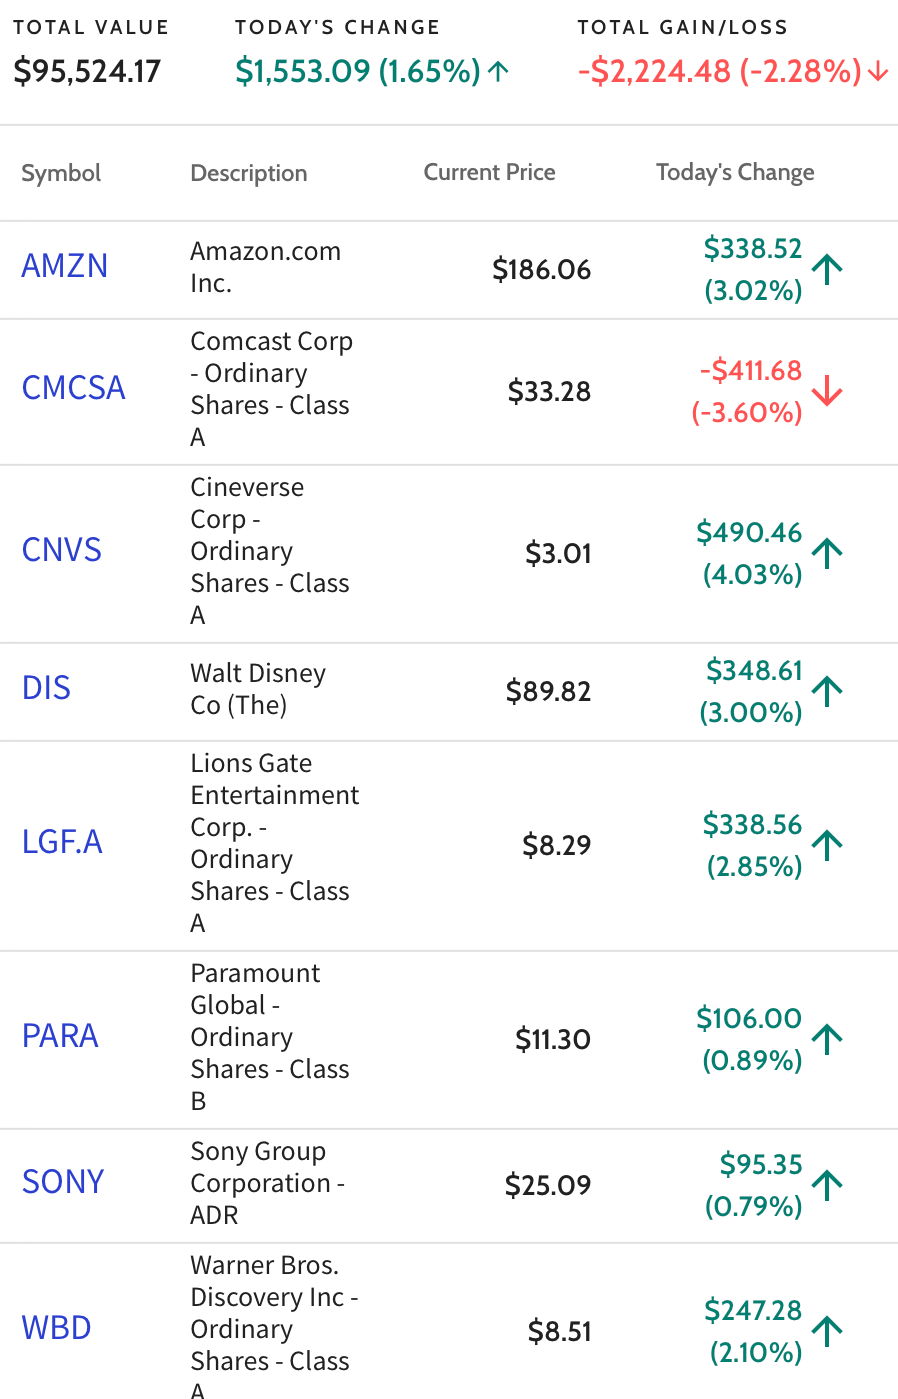Open the AMZN ticker symbol link
The width and height of the screenshot is (898, 1399).
click(65, 266)
